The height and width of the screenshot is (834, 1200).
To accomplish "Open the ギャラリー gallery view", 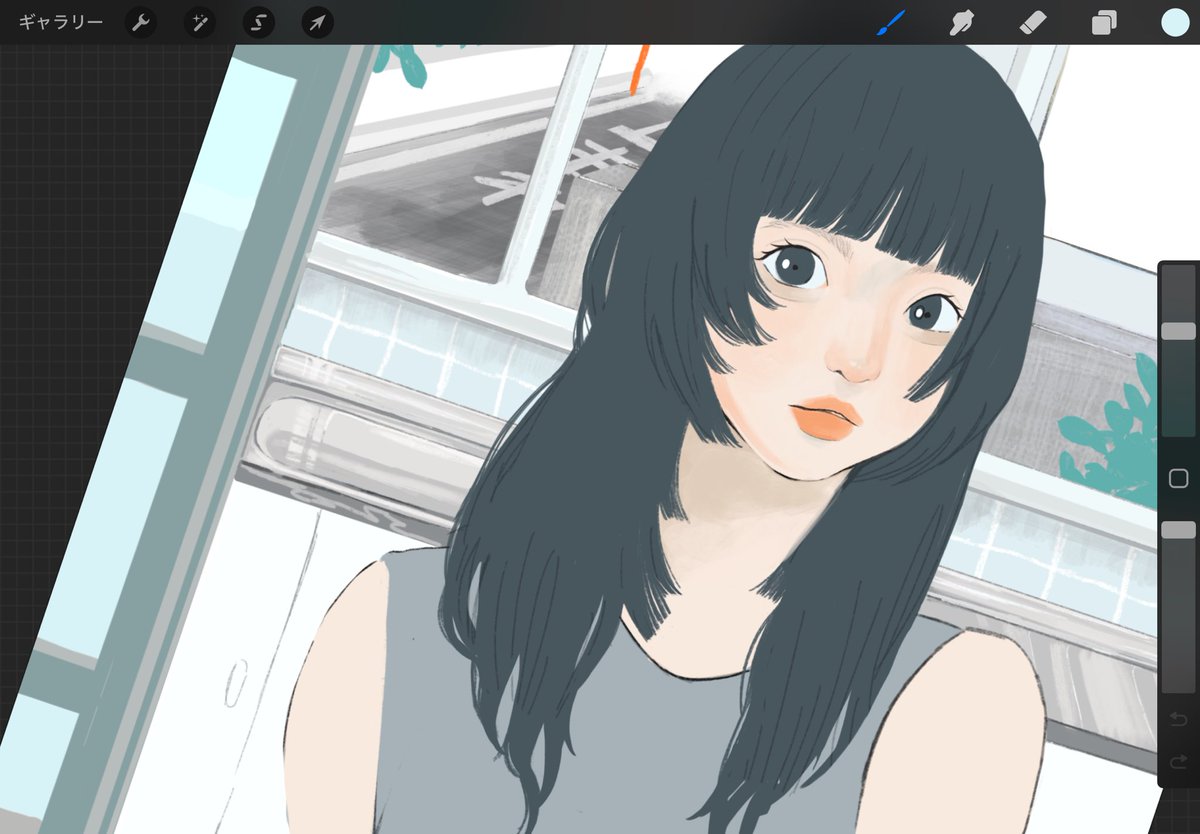I will click(60, 22).
